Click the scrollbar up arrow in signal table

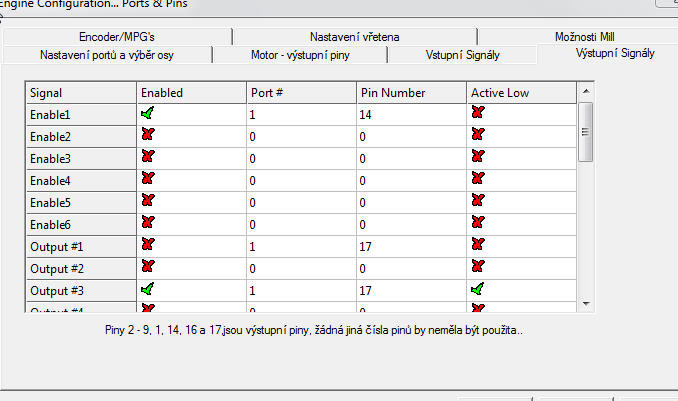[585, 92]
